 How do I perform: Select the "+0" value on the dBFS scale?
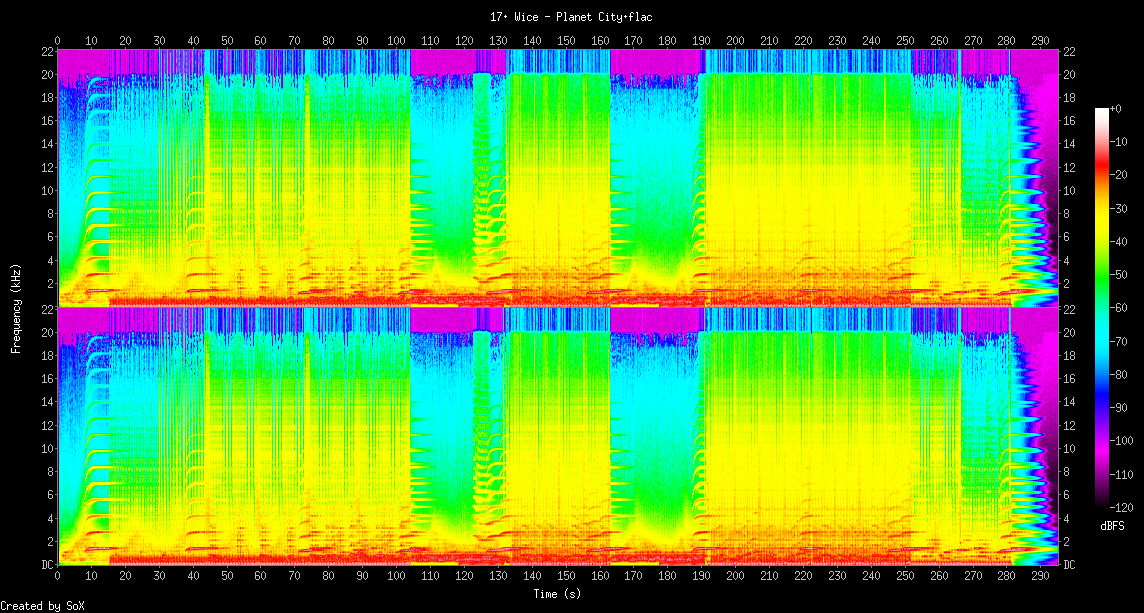tap(1116, 108)
